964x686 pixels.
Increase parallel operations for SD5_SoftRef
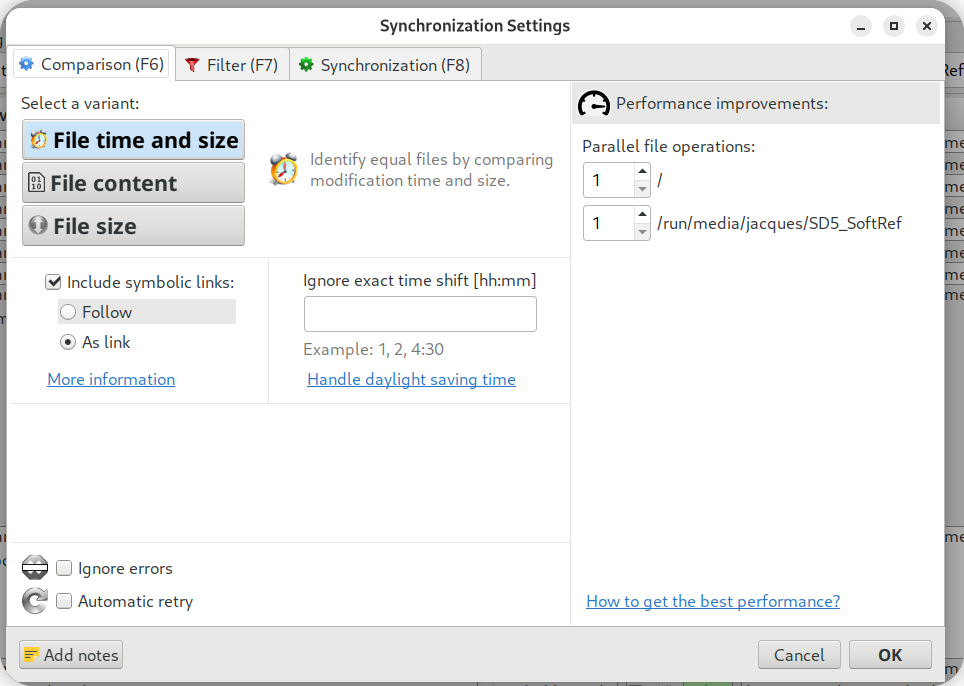coord(642,215)
